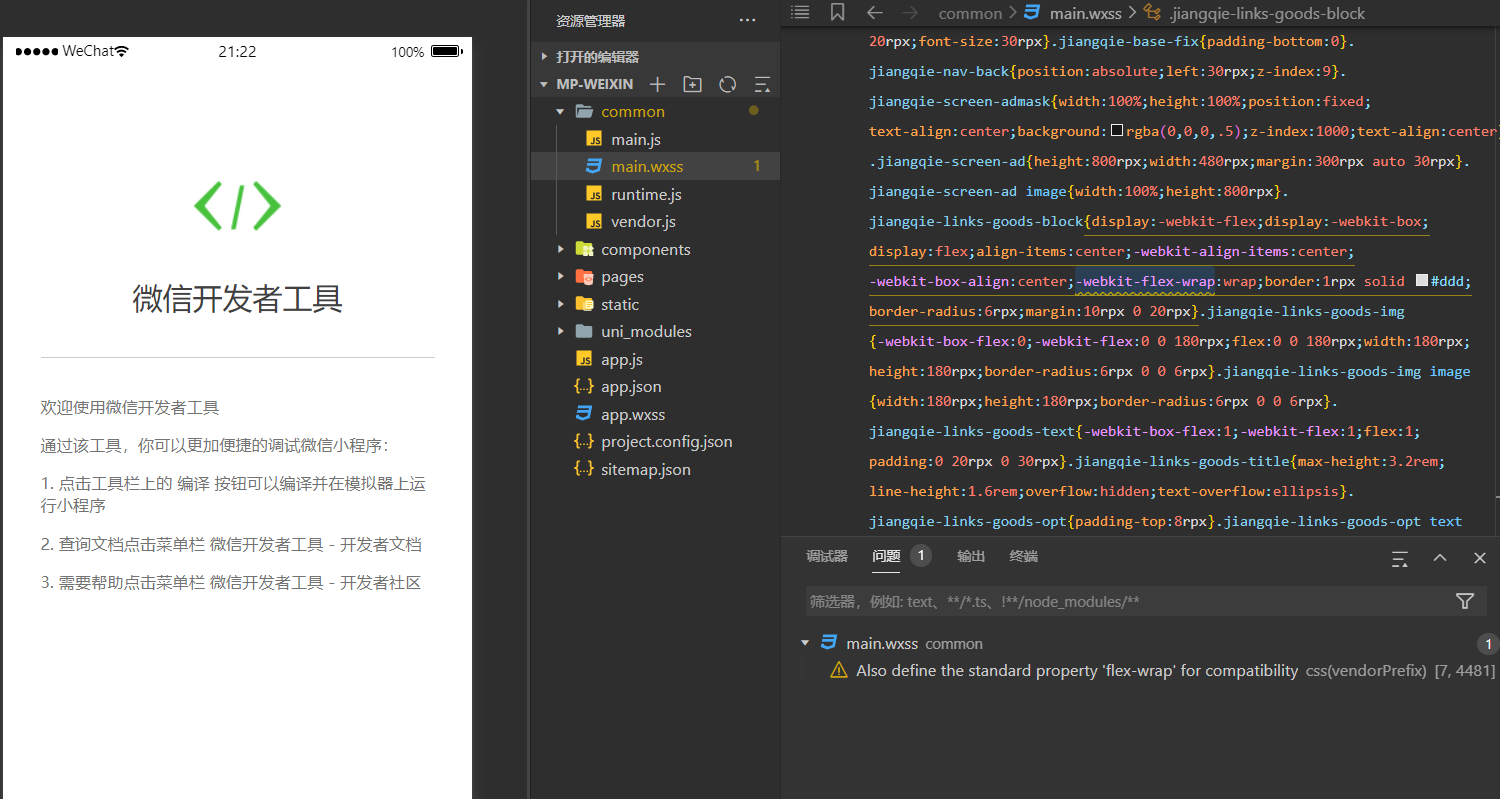This screenshot has width=1500, height=799.
Task: Click the 资源管理器 panel title
Action: tap(591, 20)
